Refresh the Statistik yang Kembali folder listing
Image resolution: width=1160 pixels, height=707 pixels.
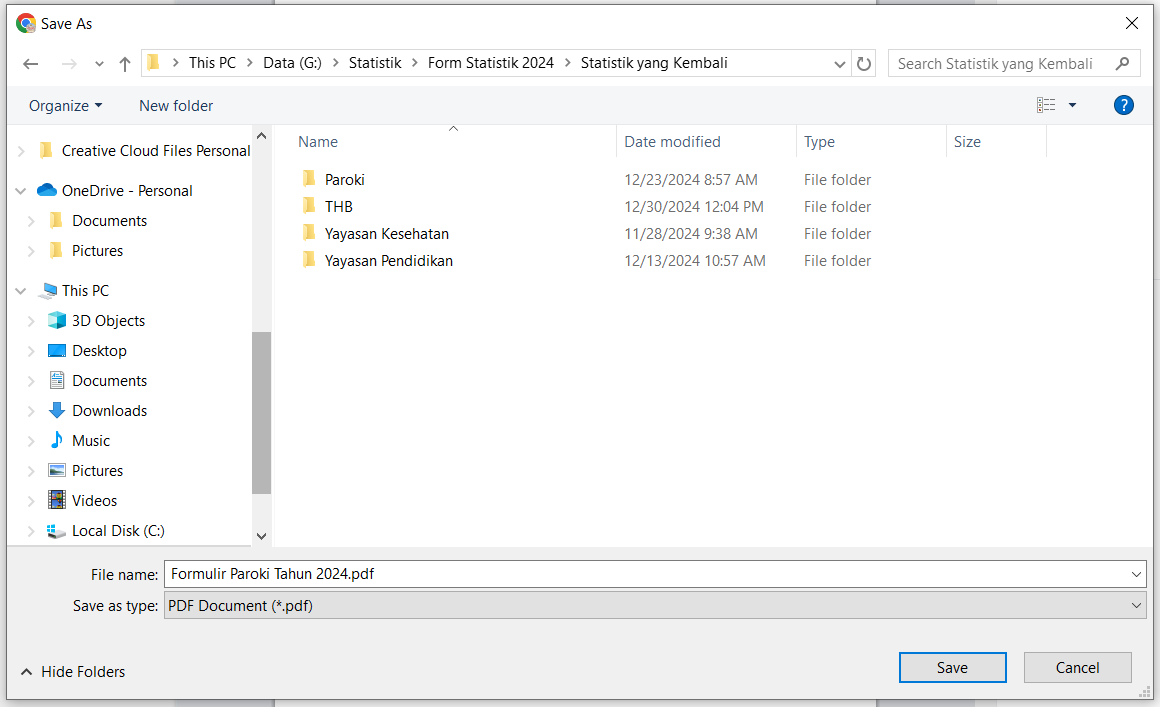point(863,64)
